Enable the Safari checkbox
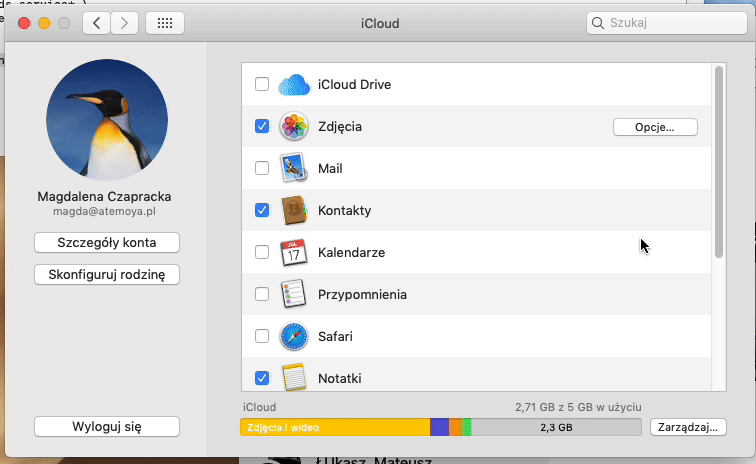The image size is (756, 464). coord(262,336)
